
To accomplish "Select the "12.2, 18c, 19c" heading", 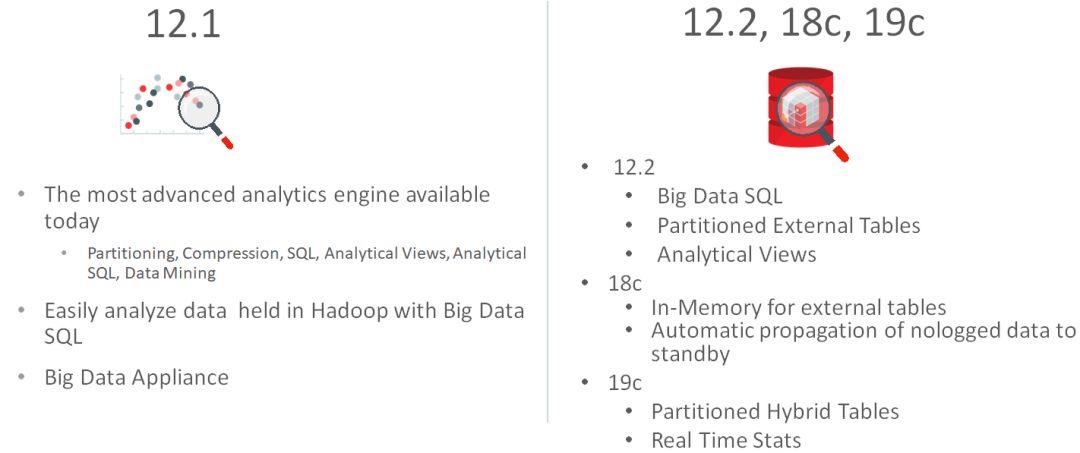I will pyautogui.click(x=803, y=23).
